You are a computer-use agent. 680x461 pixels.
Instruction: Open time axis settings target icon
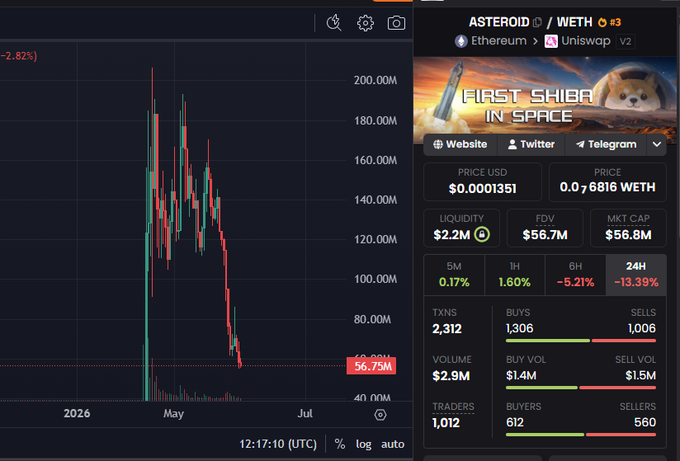pyautogui.click(x=380, y=415)
